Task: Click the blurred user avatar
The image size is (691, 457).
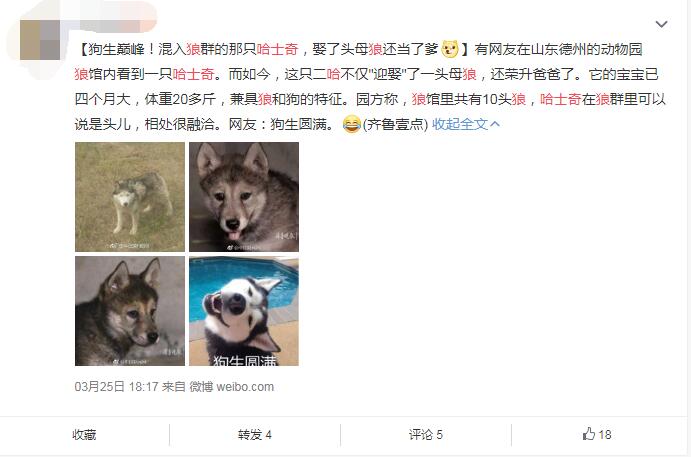Action: 40,40
